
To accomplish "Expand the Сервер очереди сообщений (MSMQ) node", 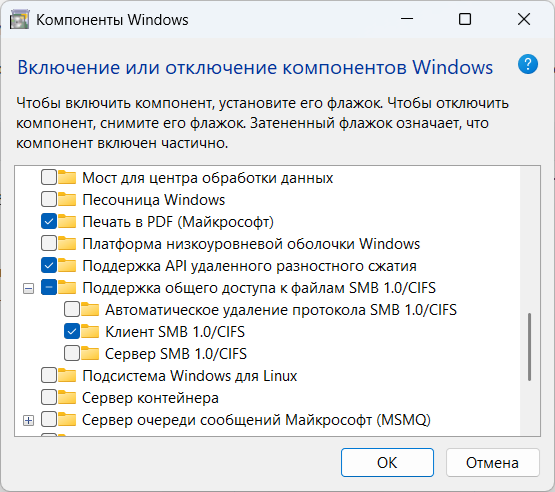I will coord(29,421).
